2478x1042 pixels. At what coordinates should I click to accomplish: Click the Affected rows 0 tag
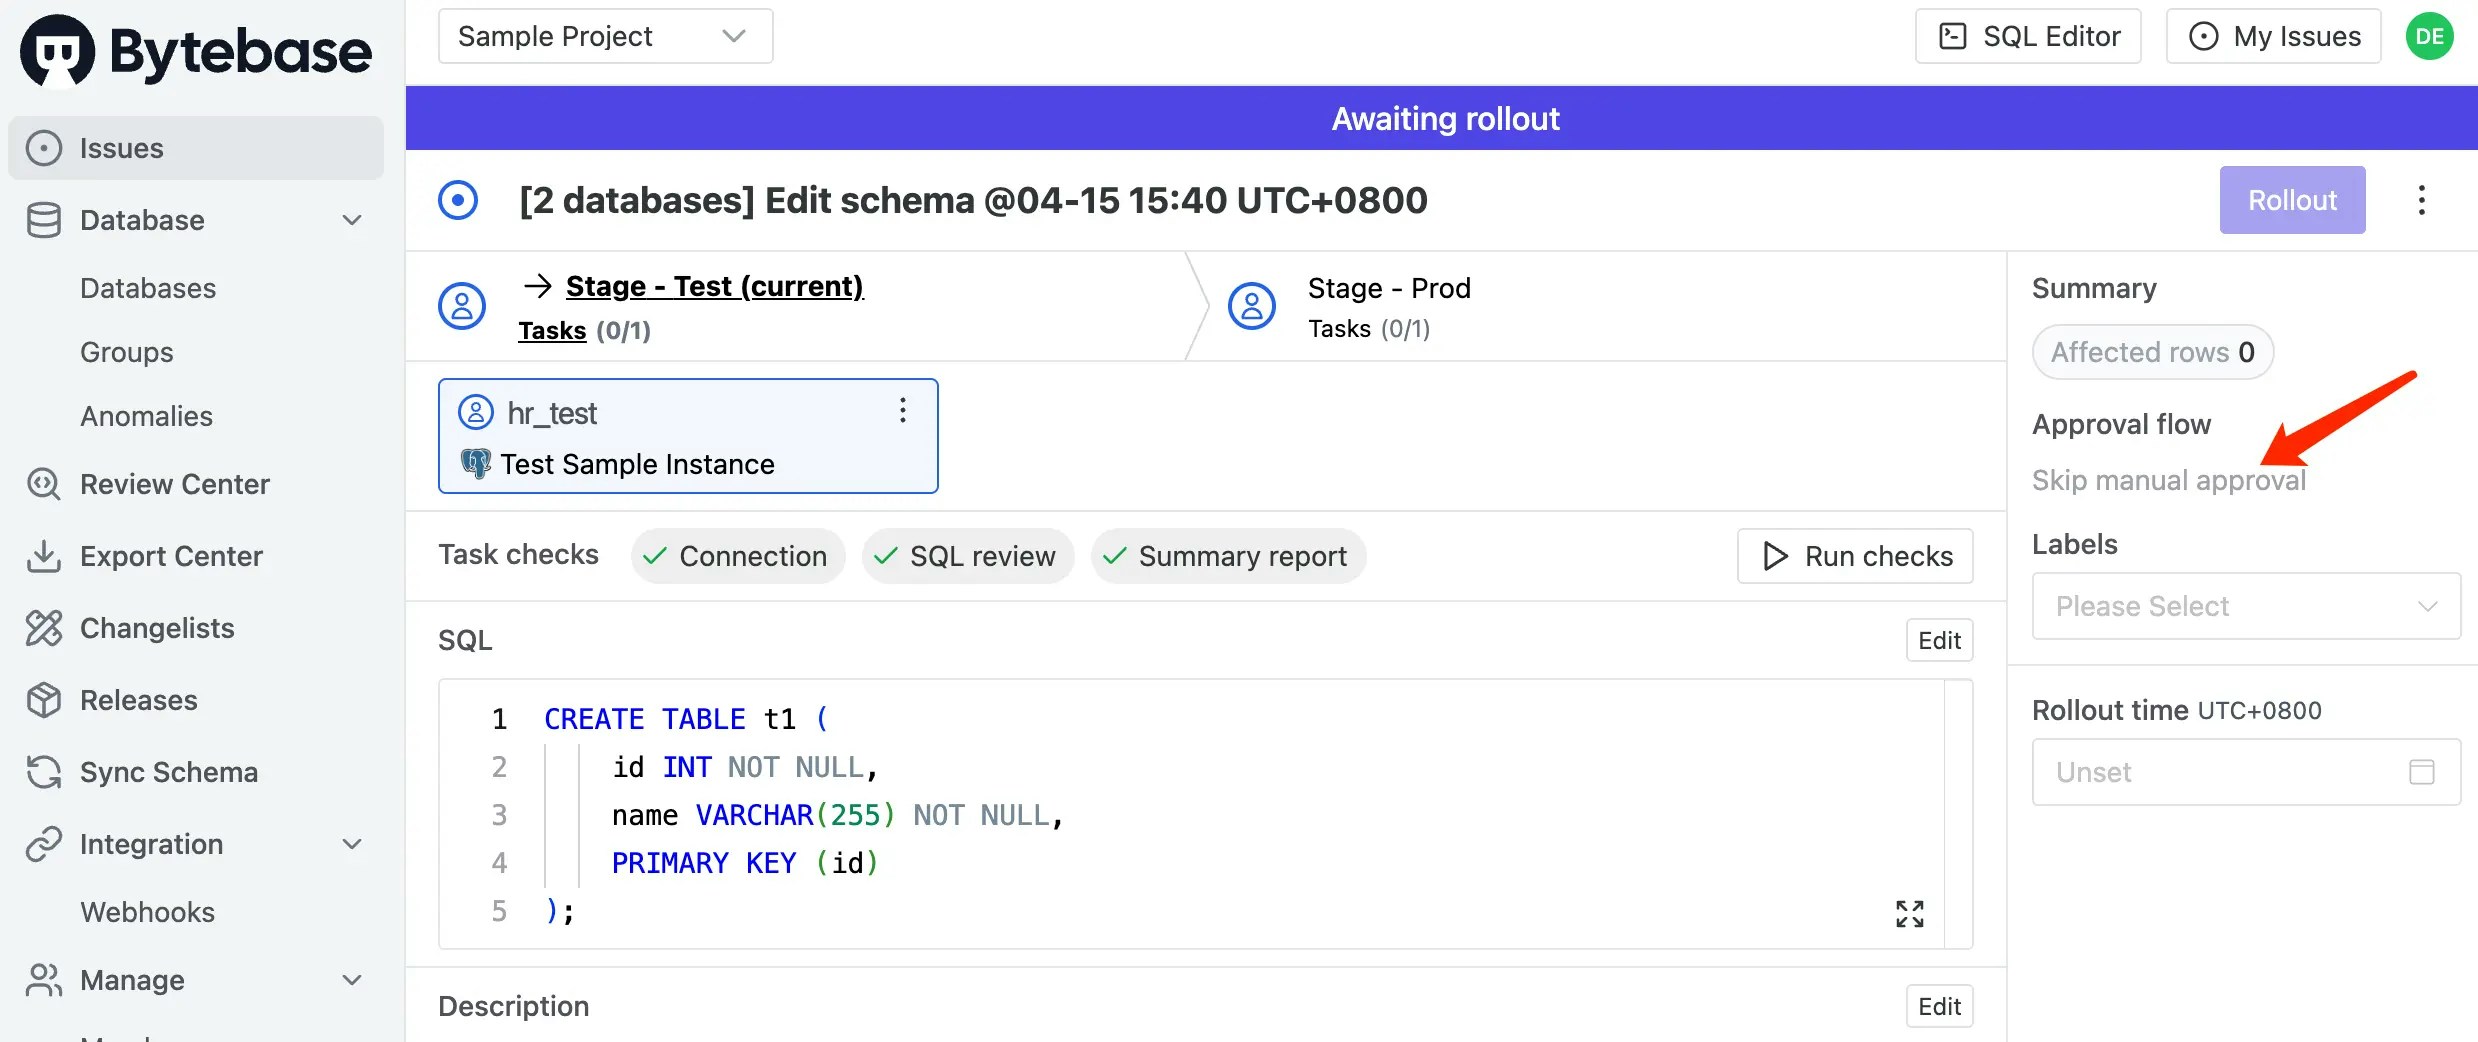[2153, 352]
